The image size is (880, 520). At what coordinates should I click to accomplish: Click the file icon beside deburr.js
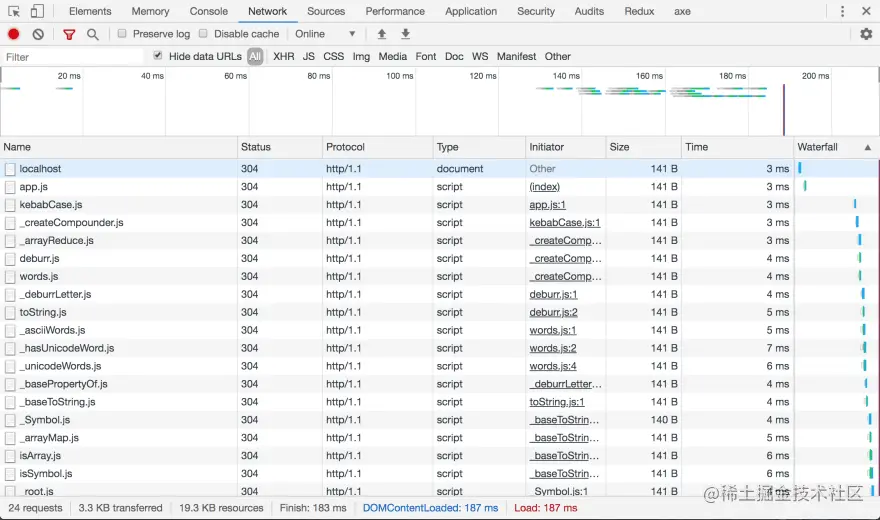click(10, 259)
